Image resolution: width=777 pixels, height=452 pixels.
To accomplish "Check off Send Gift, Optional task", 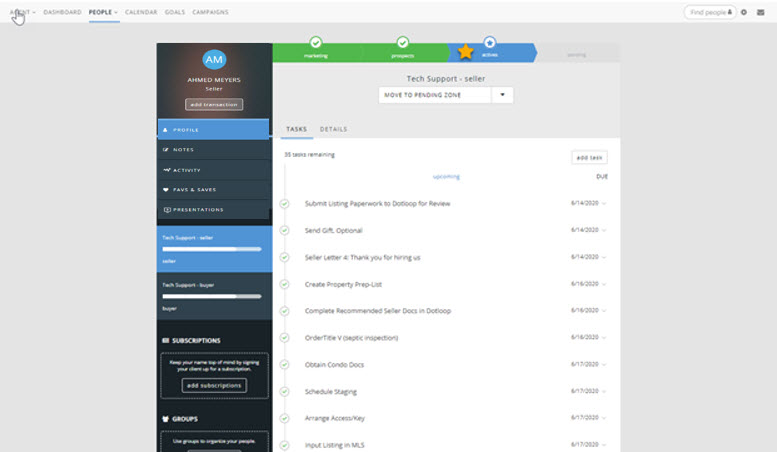I will coord(284,230).
